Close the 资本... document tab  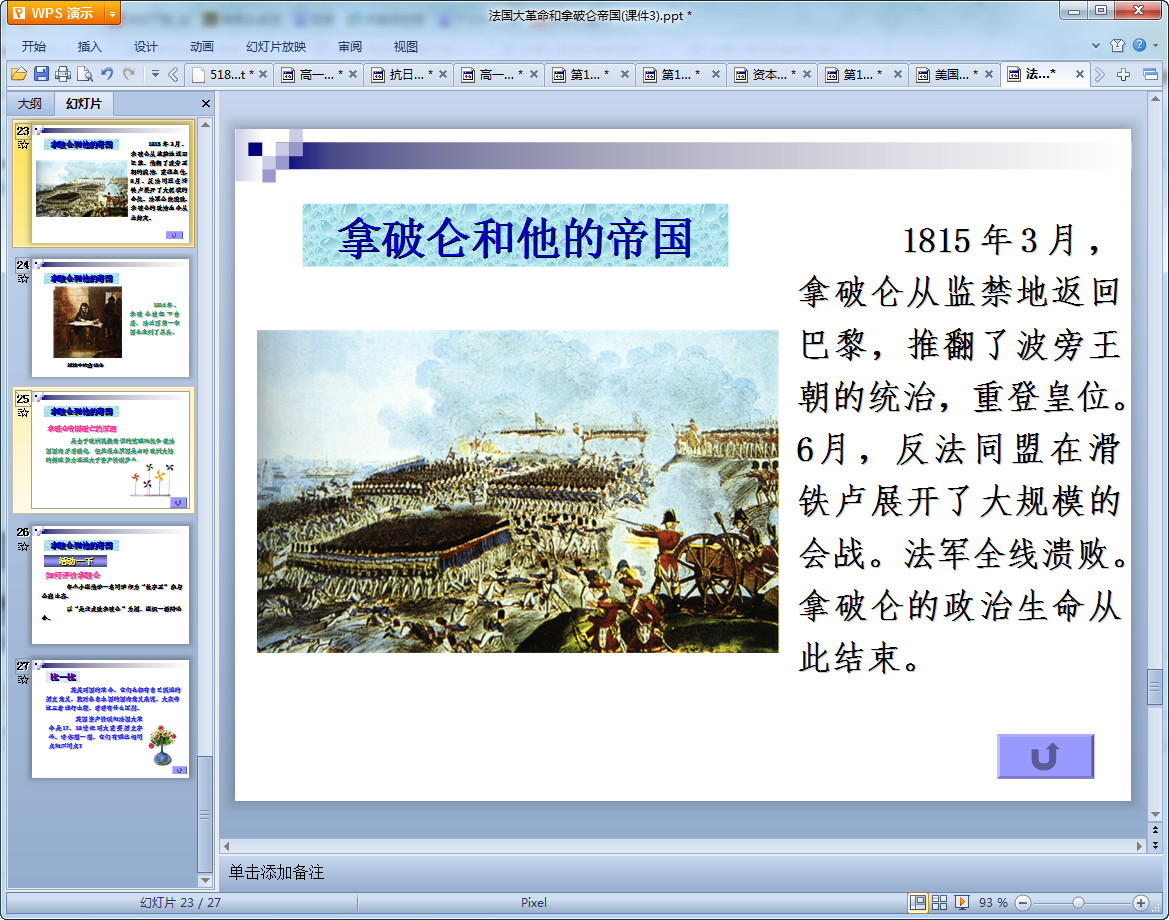coord(807,75)
